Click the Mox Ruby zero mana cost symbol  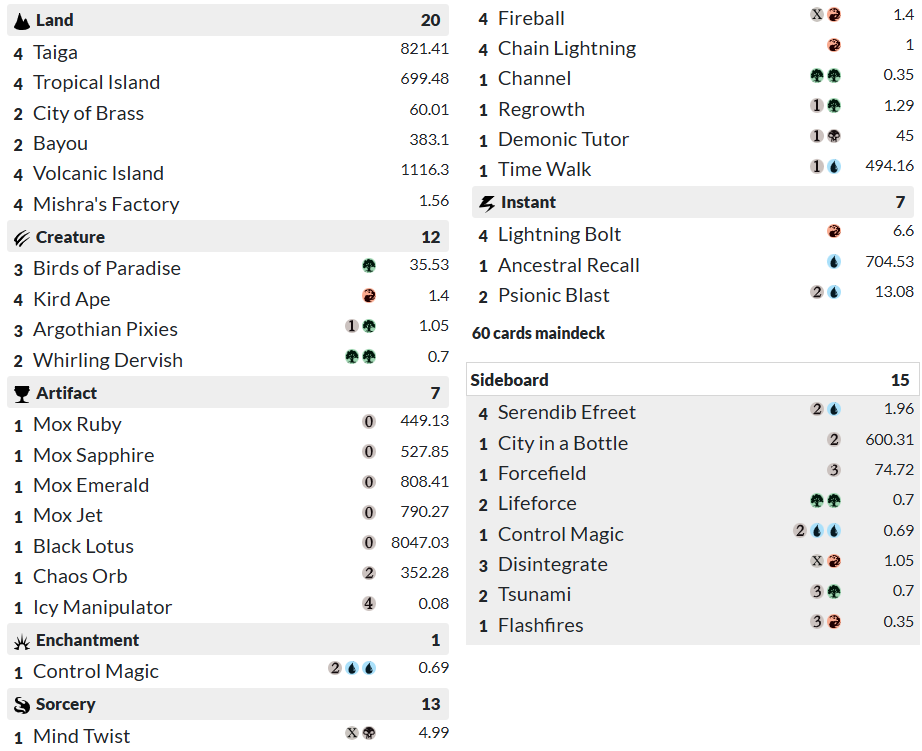369,422
